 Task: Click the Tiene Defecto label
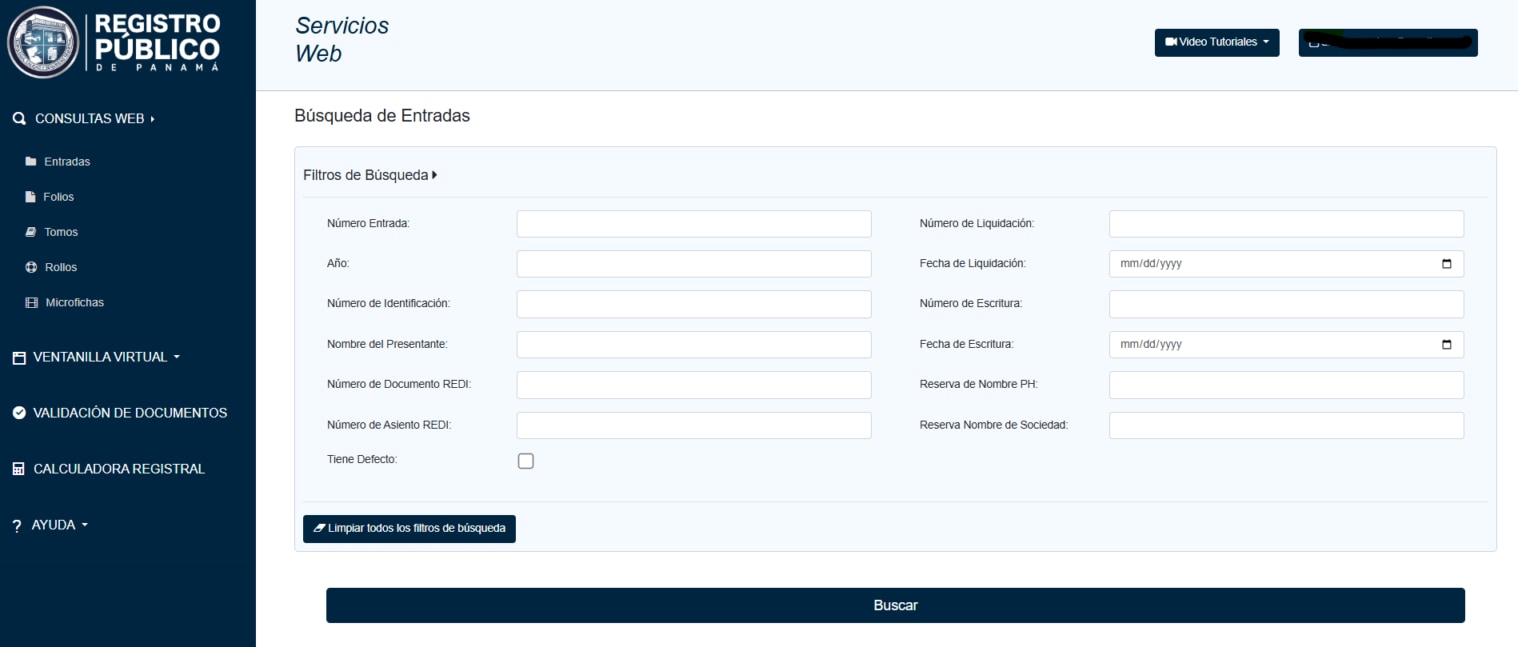(362, 460)
